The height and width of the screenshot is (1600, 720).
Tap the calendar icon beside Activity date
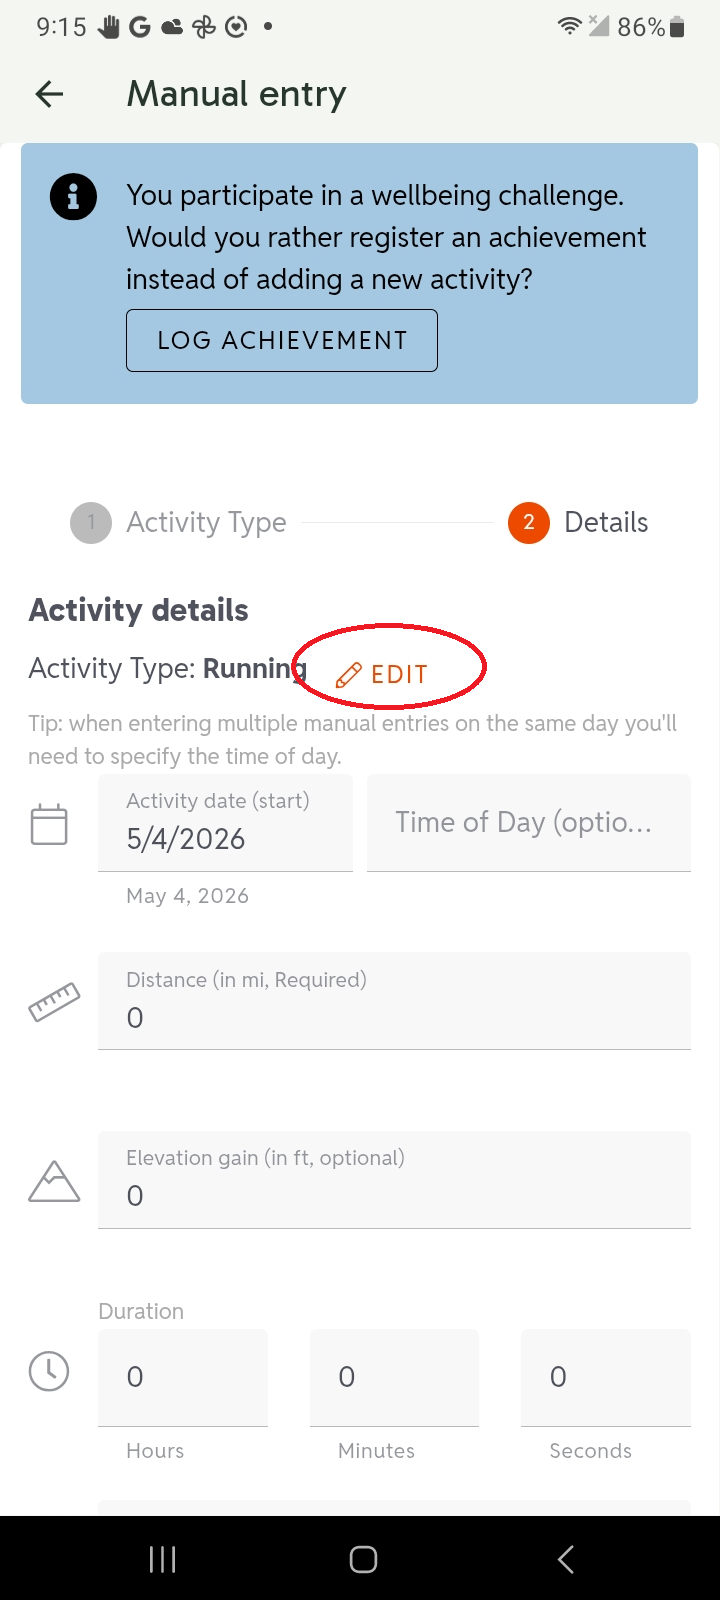coord(49,824)
